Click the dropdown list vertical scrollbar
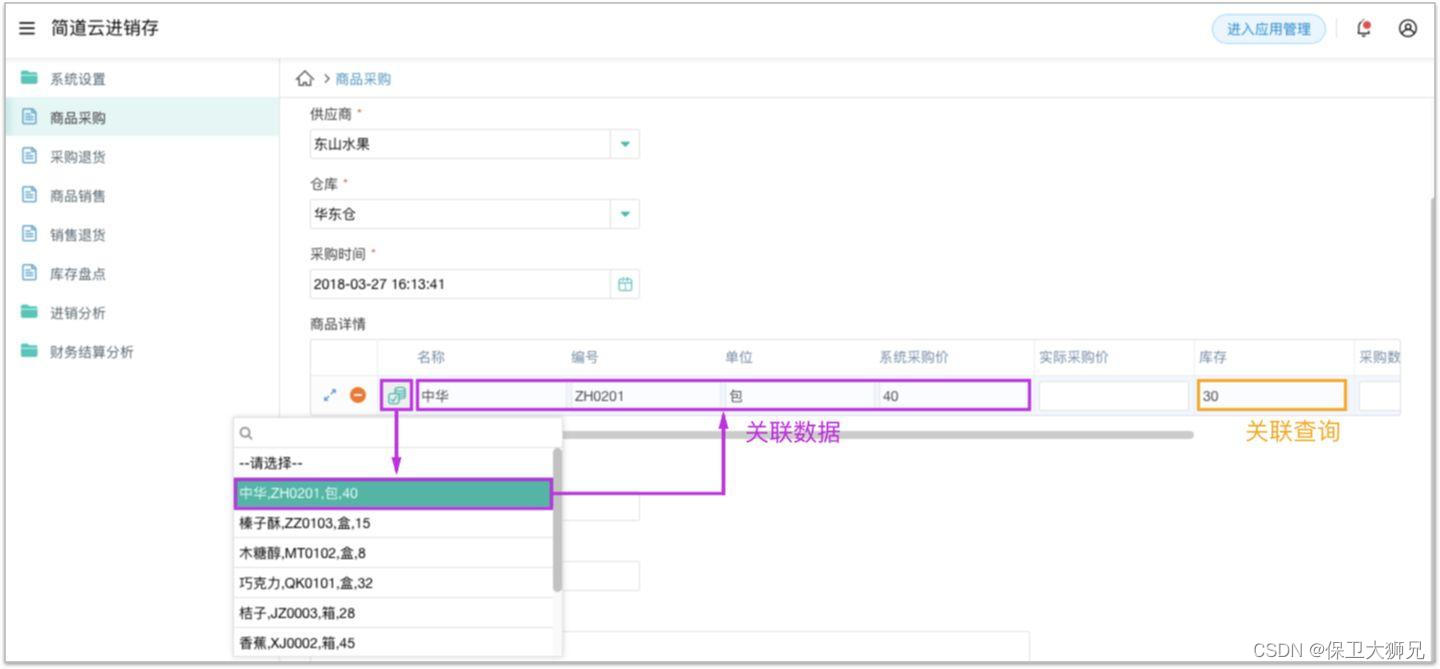Viewport: 1440px width, 669px height. pyautogui.click(x=557, y=519)
